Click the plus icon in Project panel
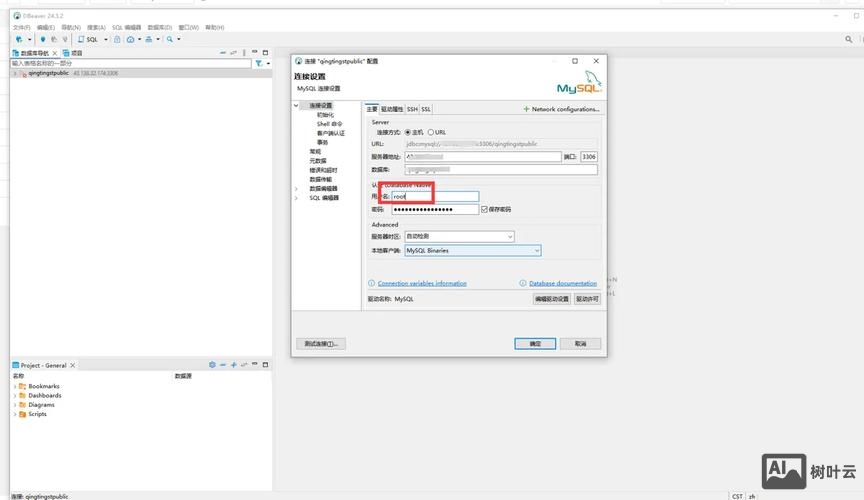The width and height of the screenshot is (864, 500). [234, 365]
